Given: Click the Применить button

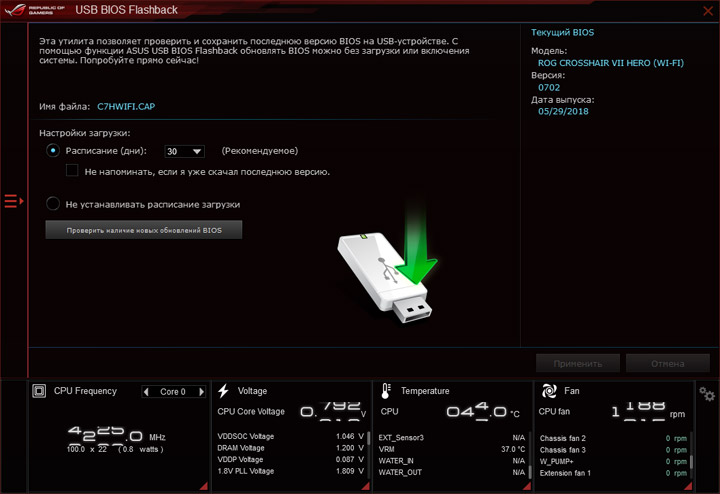Looking at the screenshot, I should [x=578, y=364].
